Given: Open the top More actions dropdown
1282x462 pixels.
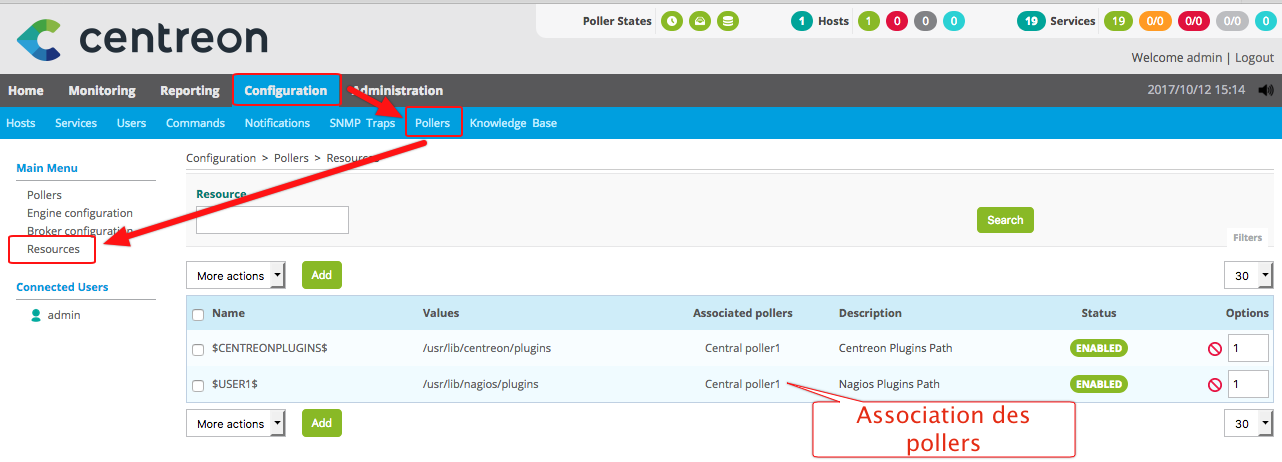Looking at the screenshot, I should coord(236,275).
